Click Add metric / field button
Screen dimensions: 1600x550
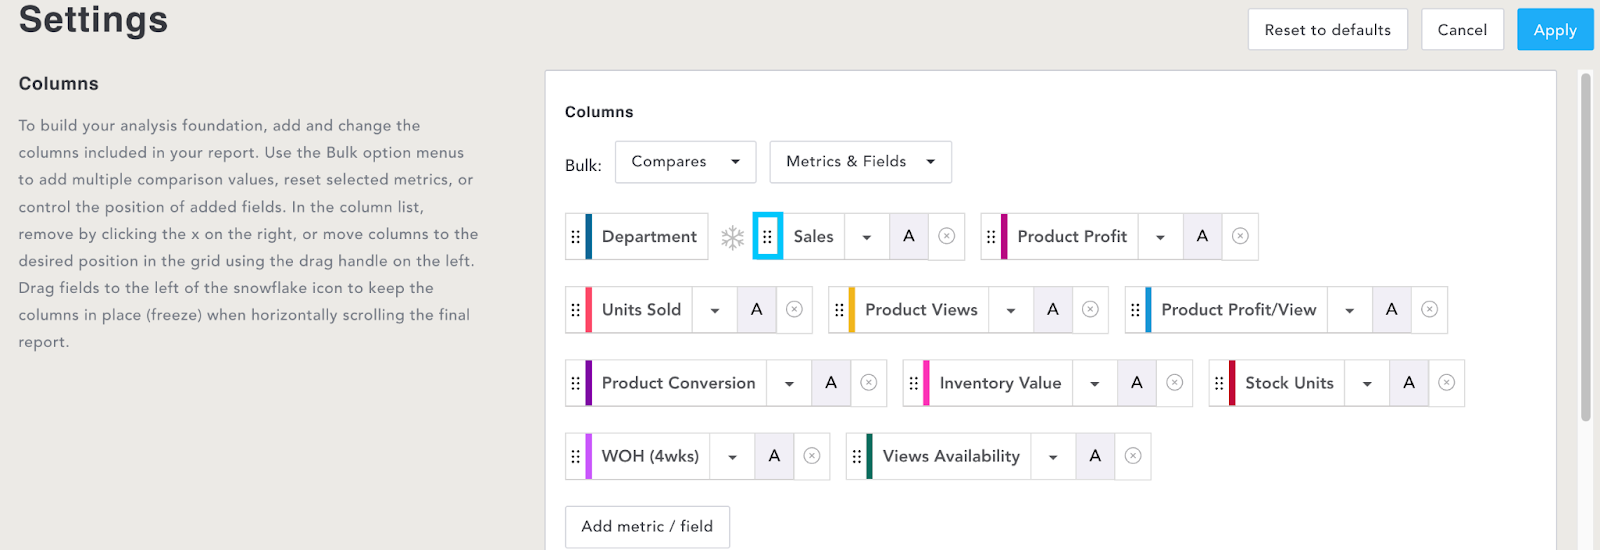[647, 527]
